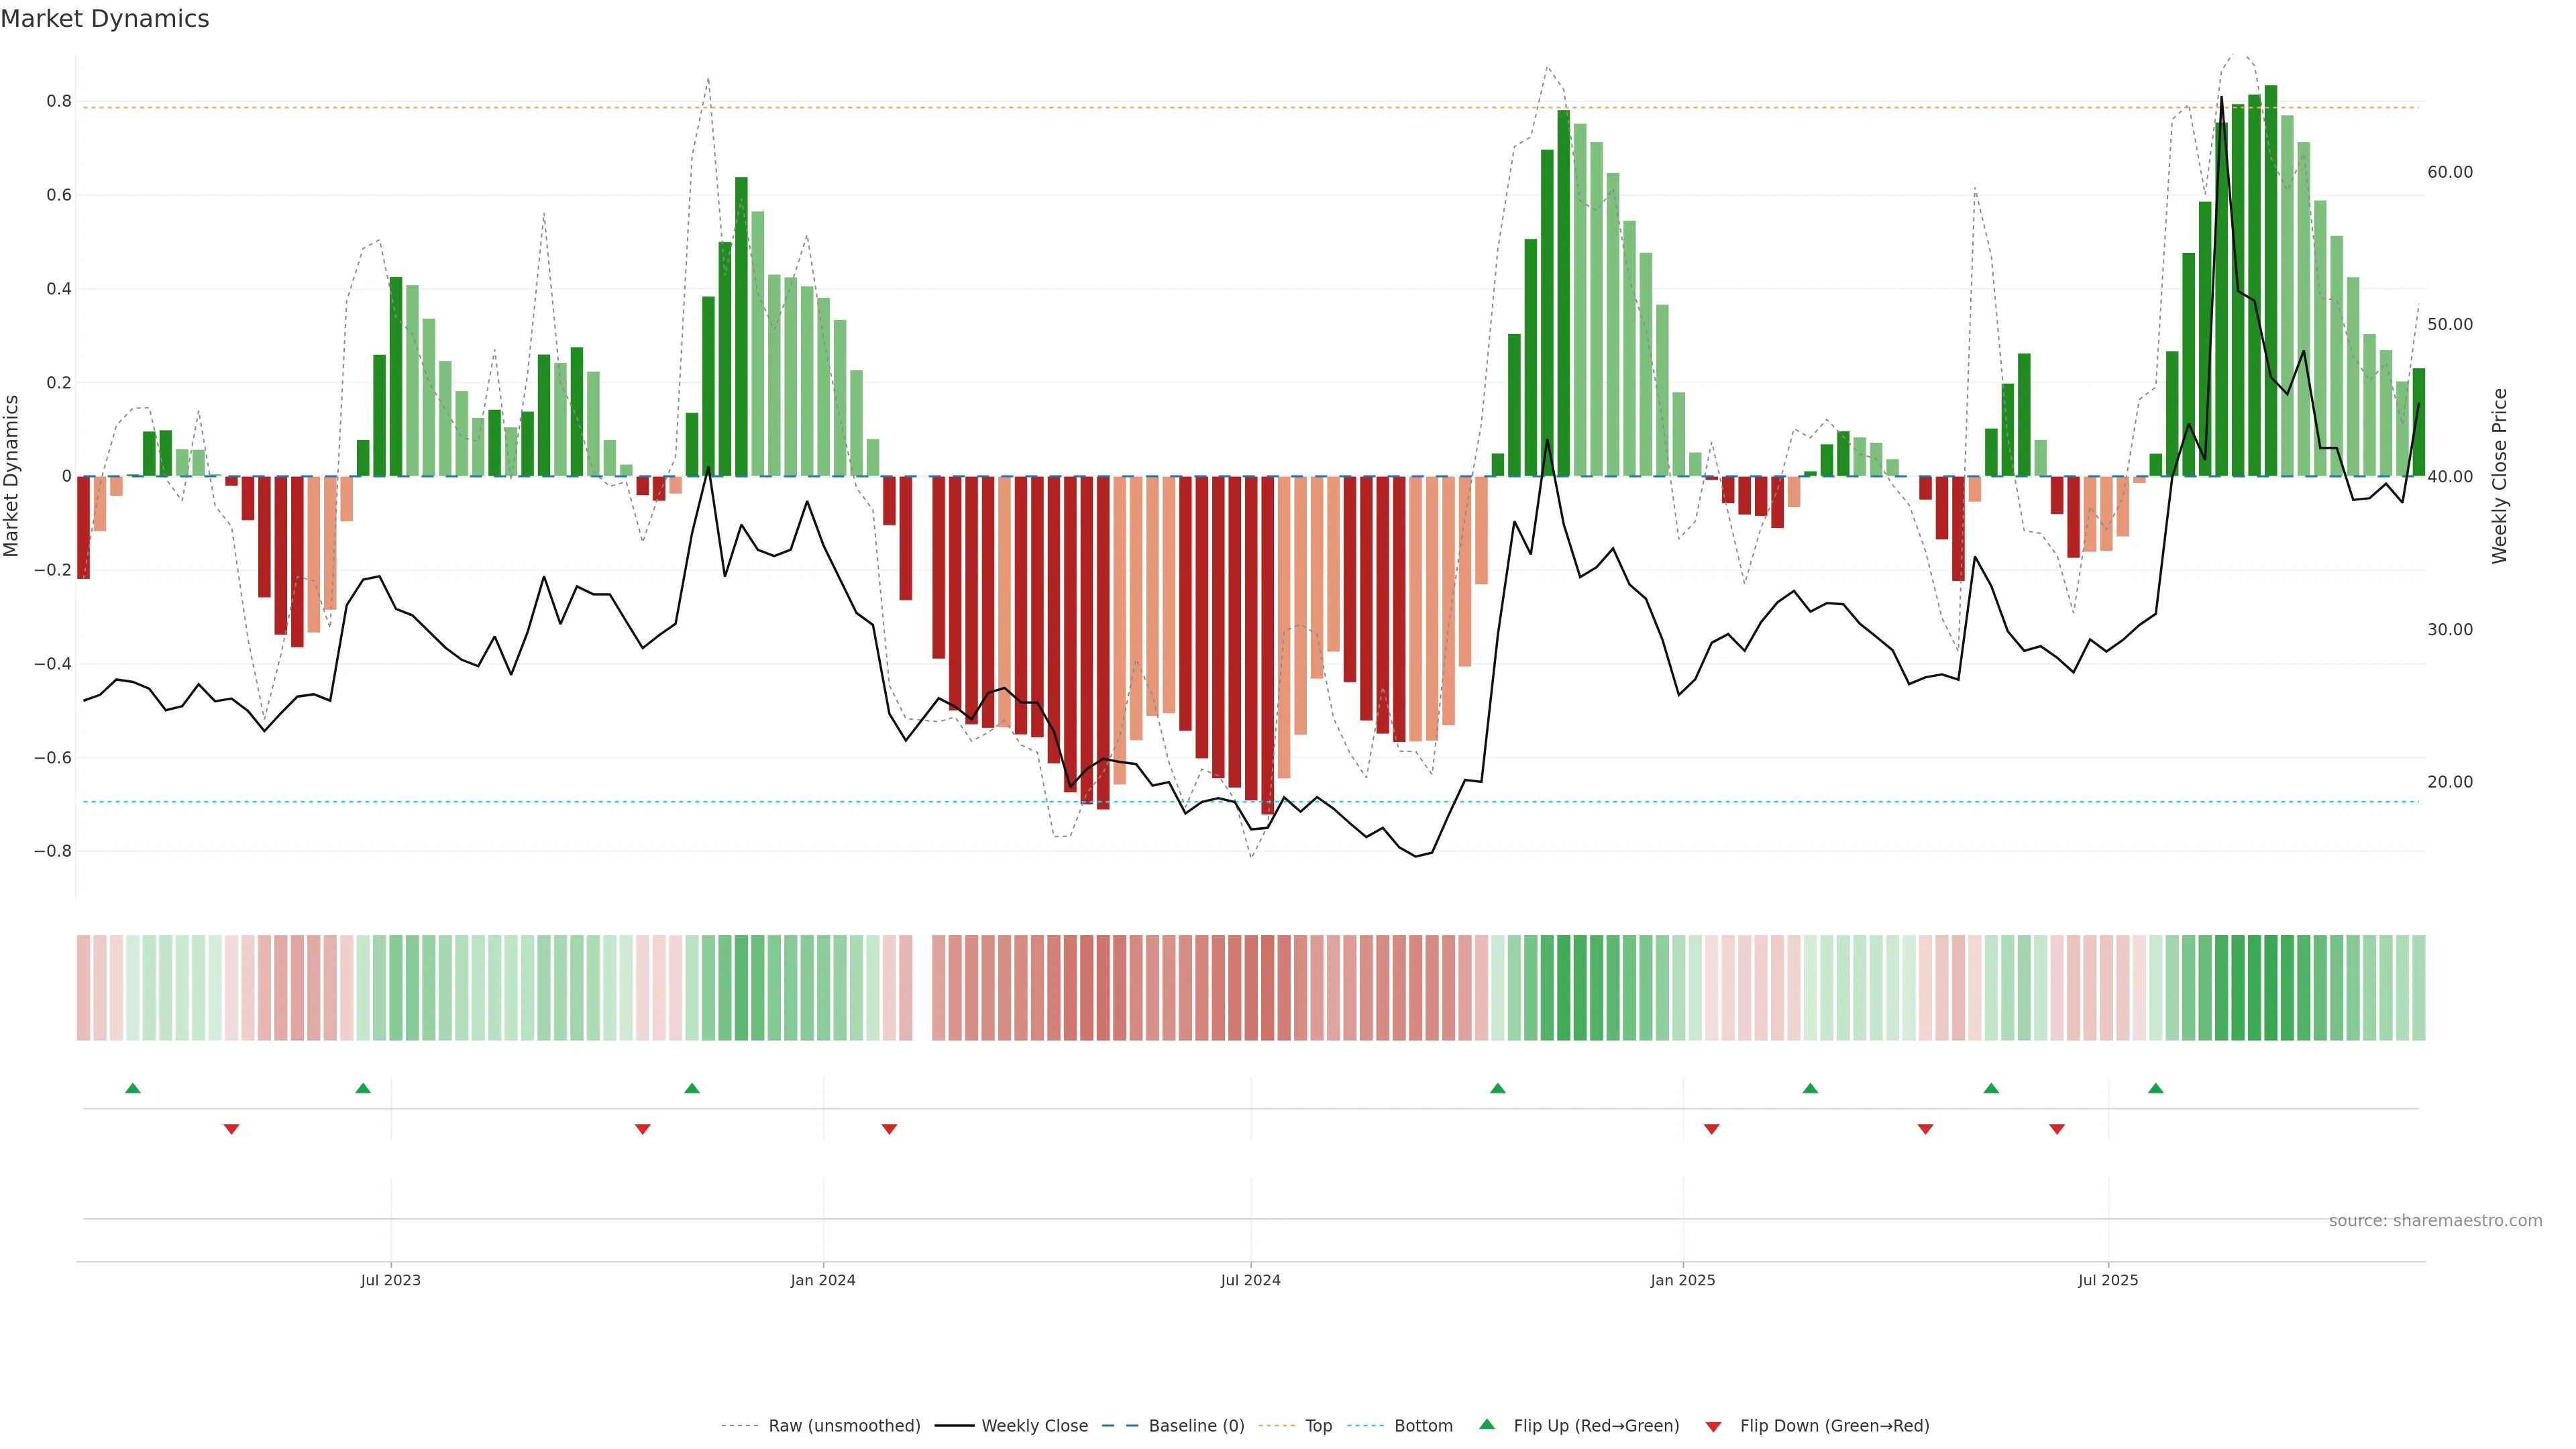Click the last red flip-down triangle before Jul 2025

2057,1129
